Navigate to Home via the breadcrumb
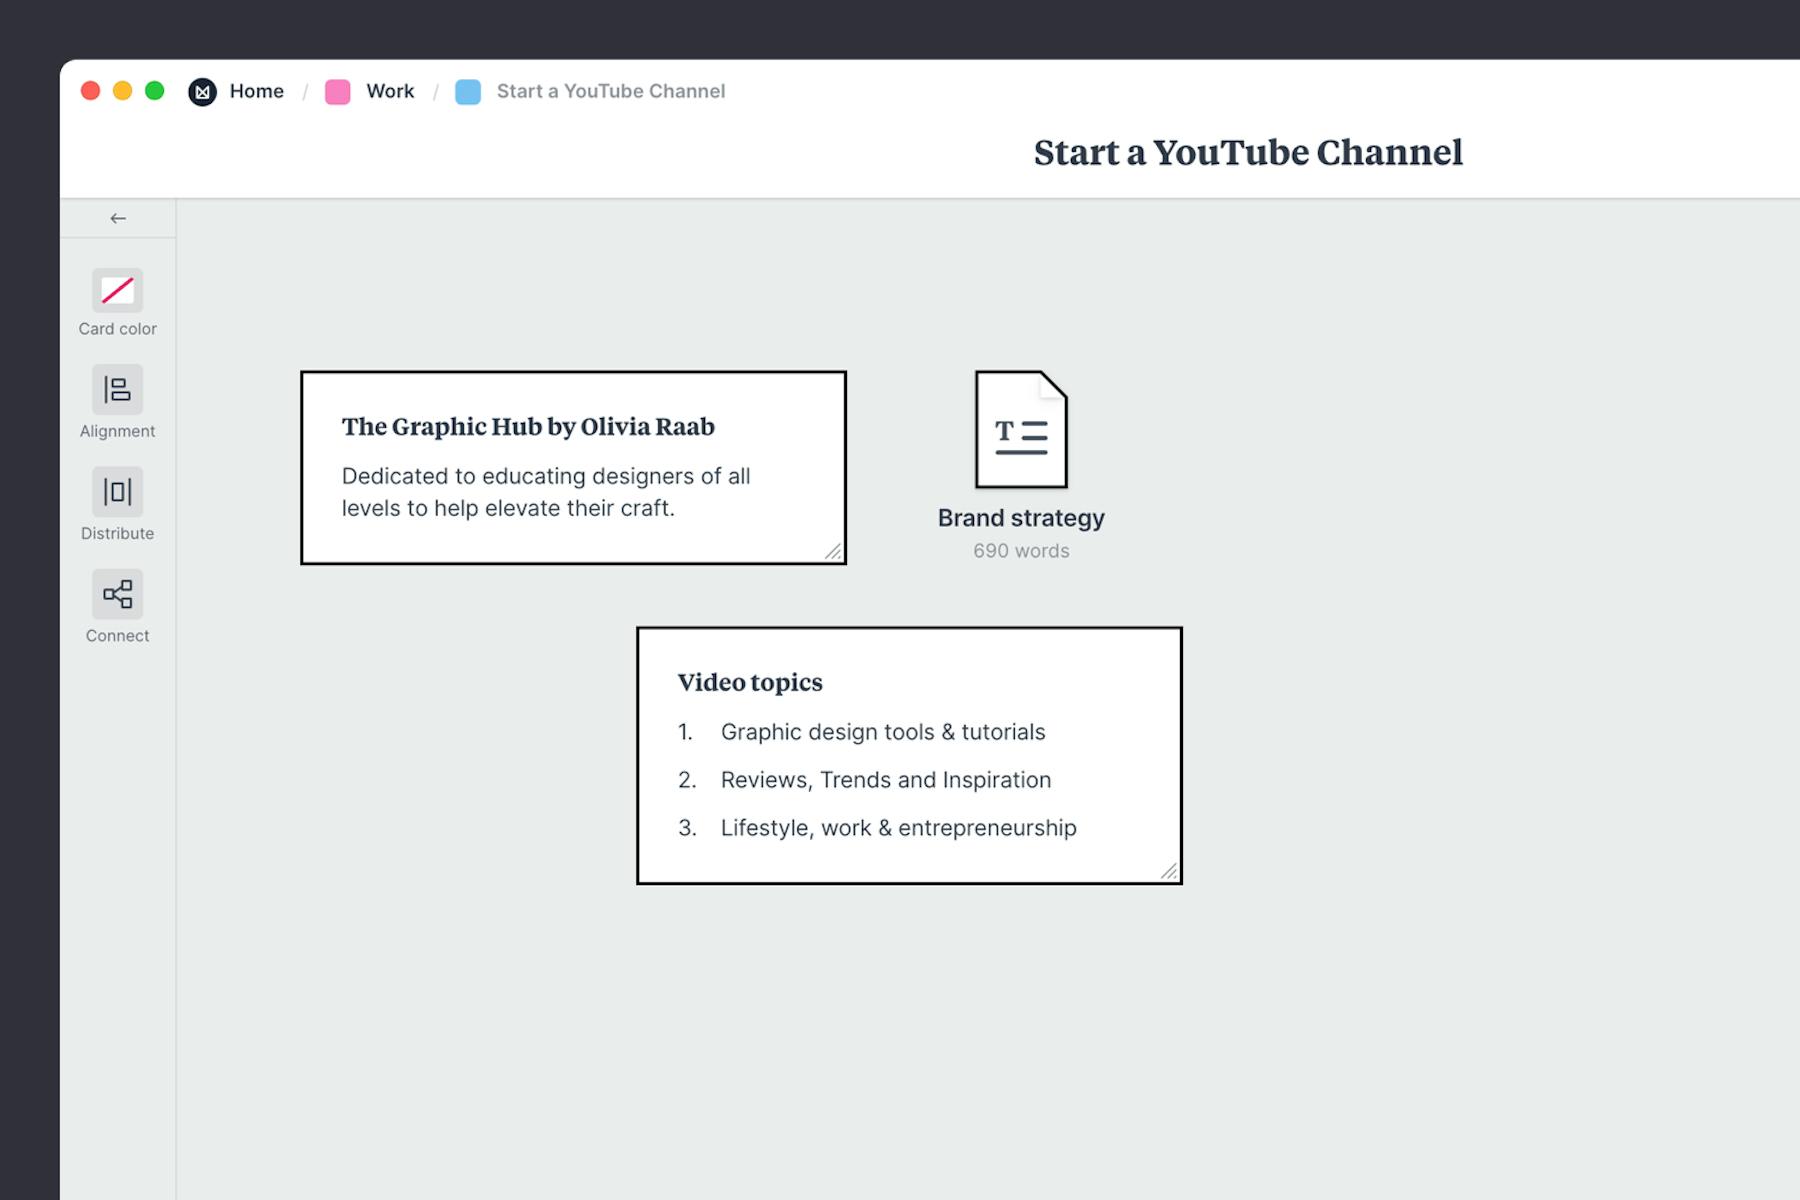The width and height of the screenshot is (1800, 1200). (x=256, y=91)
